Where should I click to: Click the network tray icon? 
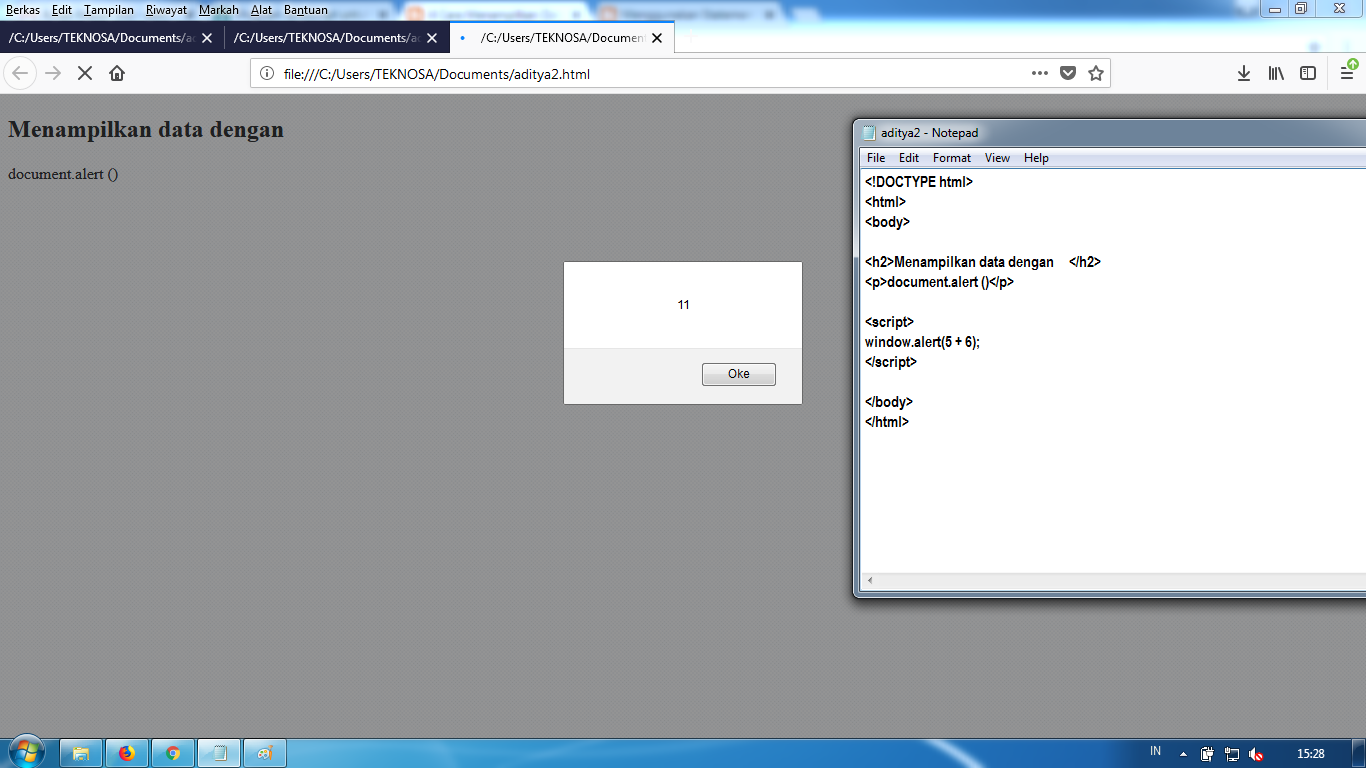click(1232, 754)
